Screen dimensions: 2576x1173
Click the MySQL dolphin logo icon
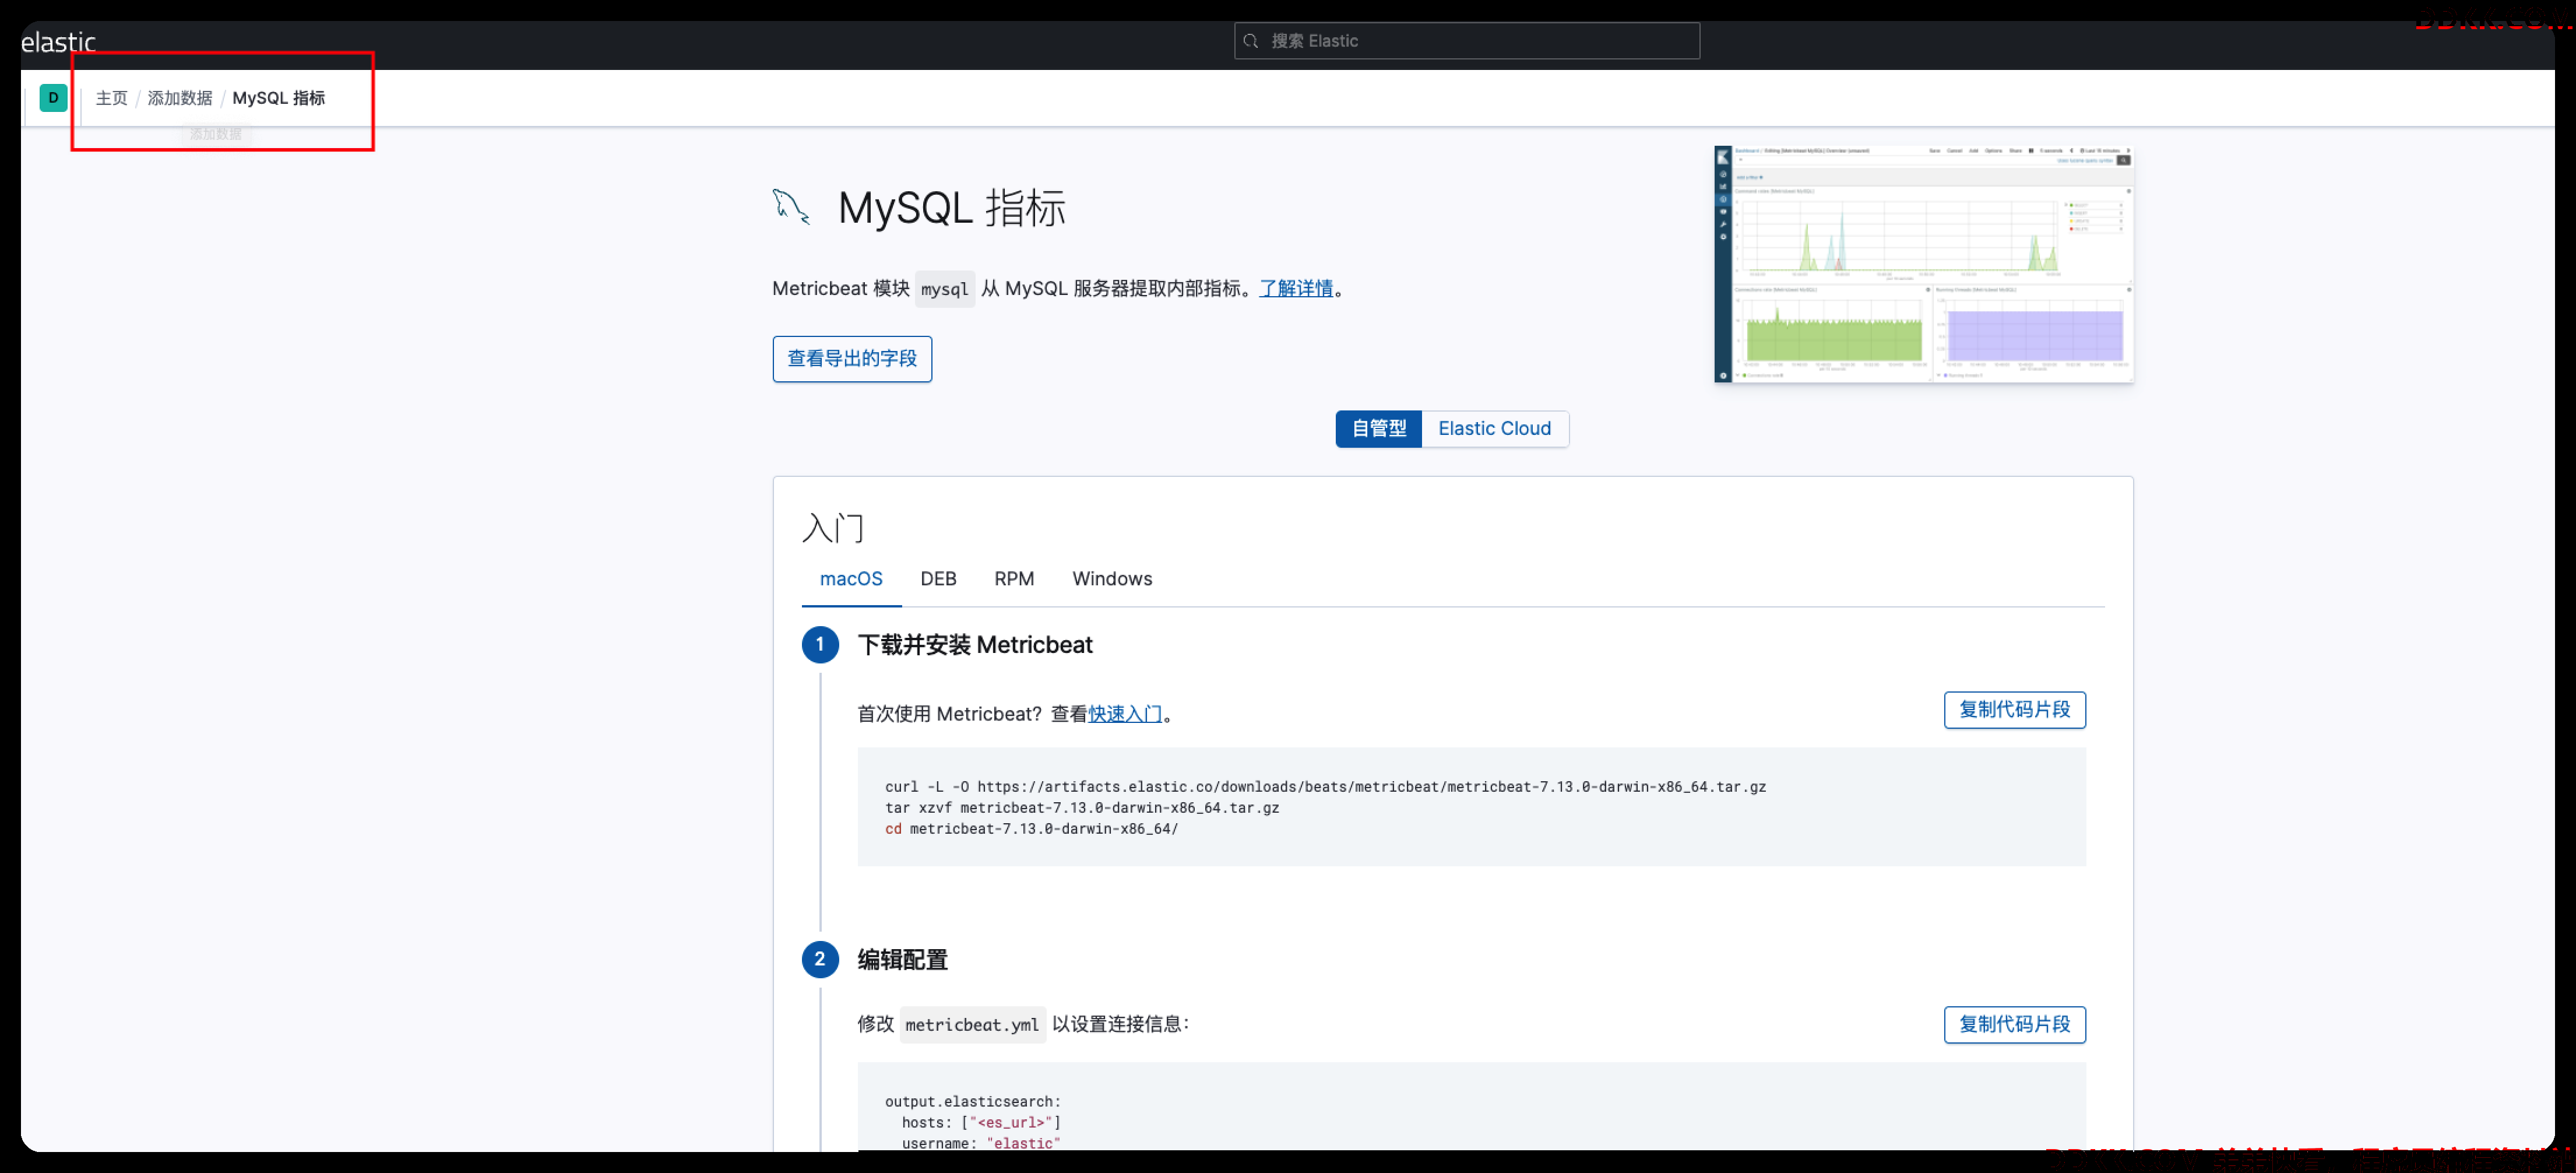click(791, 207)
